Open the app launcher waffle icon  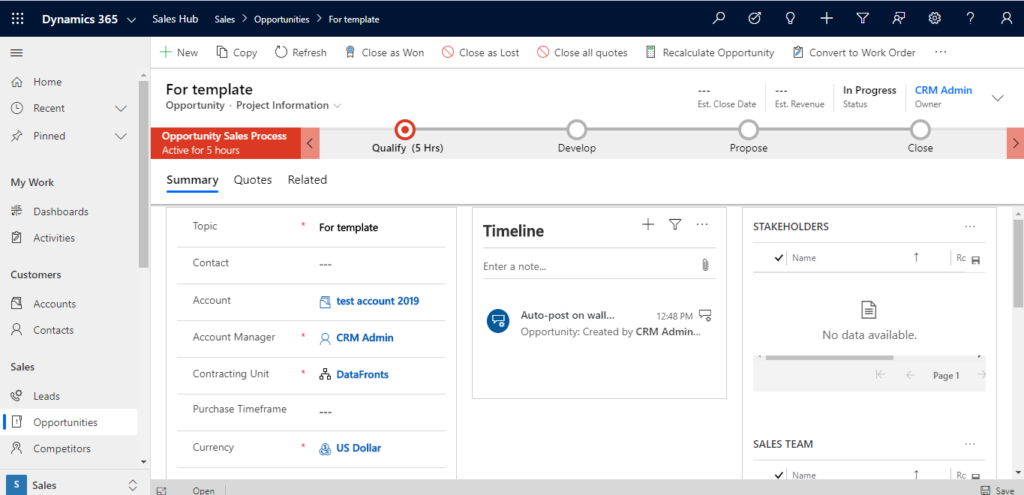click(18, 19)
